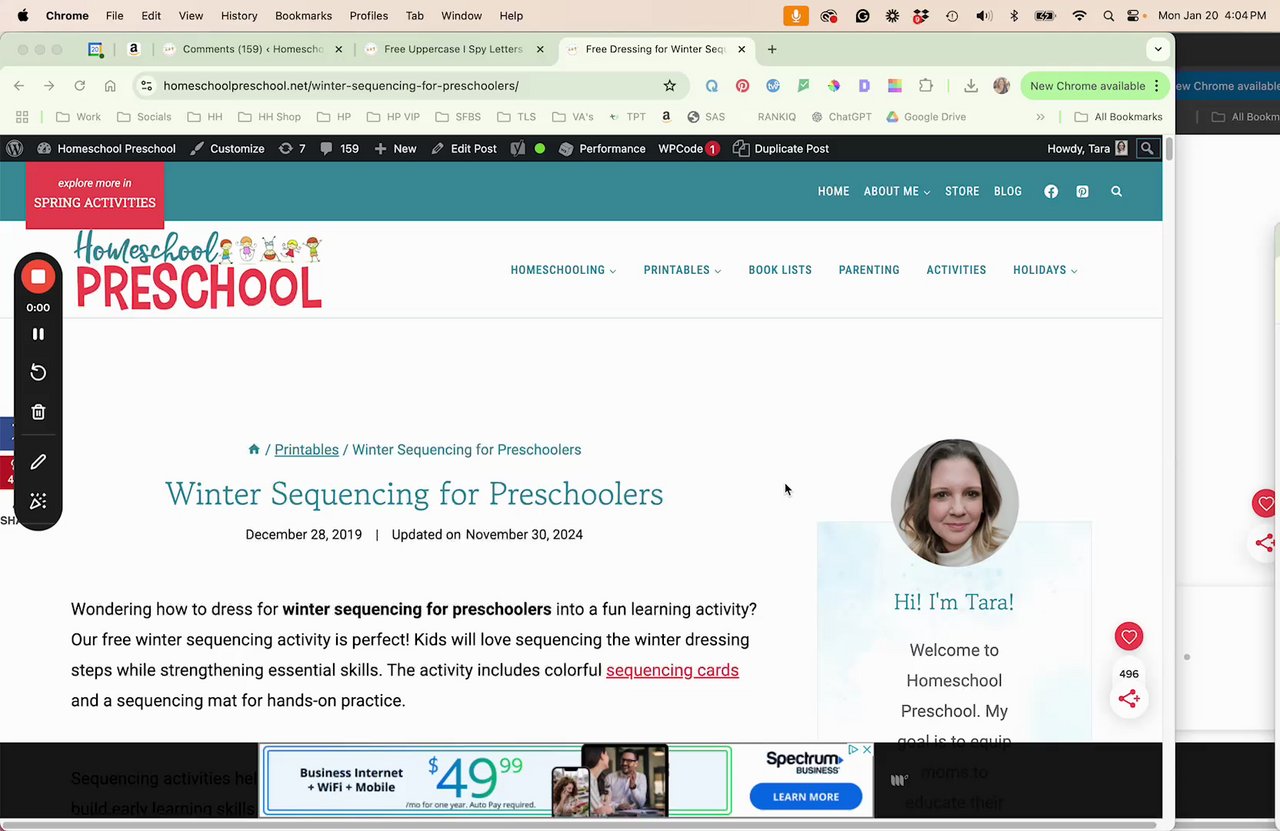The height and width of the screenshot is (831, 1280).
Task: View the 7 pending updates
Action: (x=292, y=148)
